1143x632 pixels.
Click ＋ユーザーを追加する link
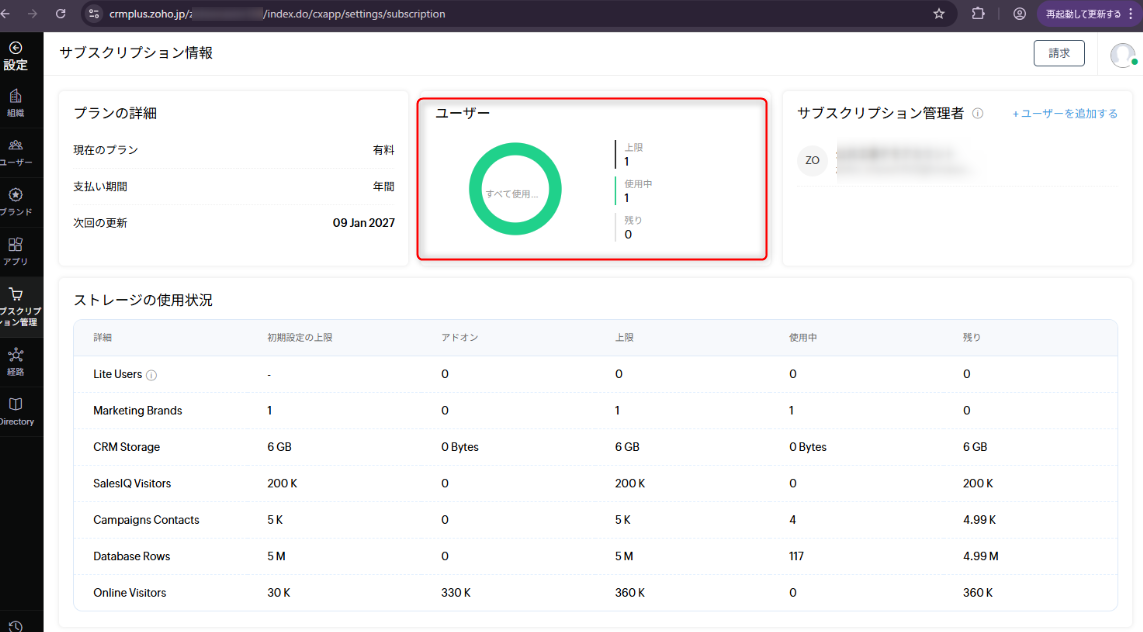tap(1065, 114)
